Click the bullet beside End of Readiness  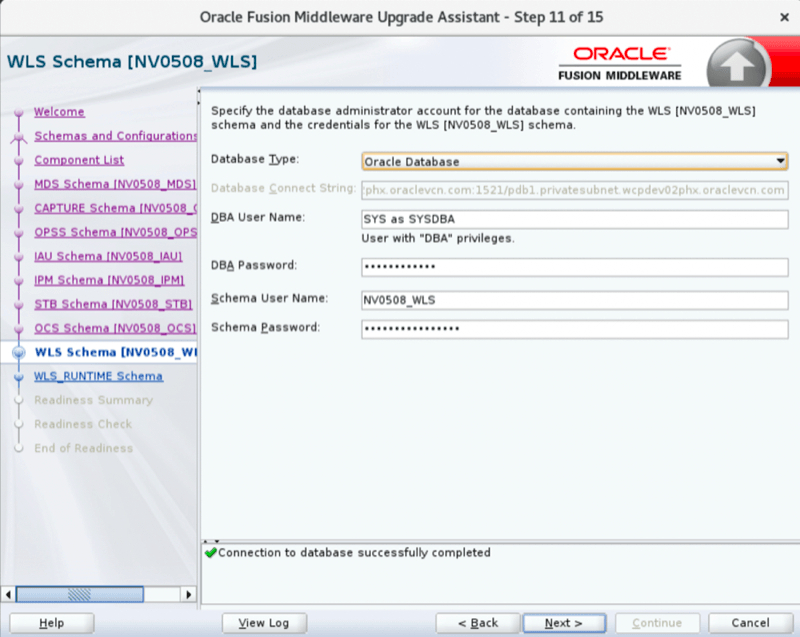tap(19, 448)
